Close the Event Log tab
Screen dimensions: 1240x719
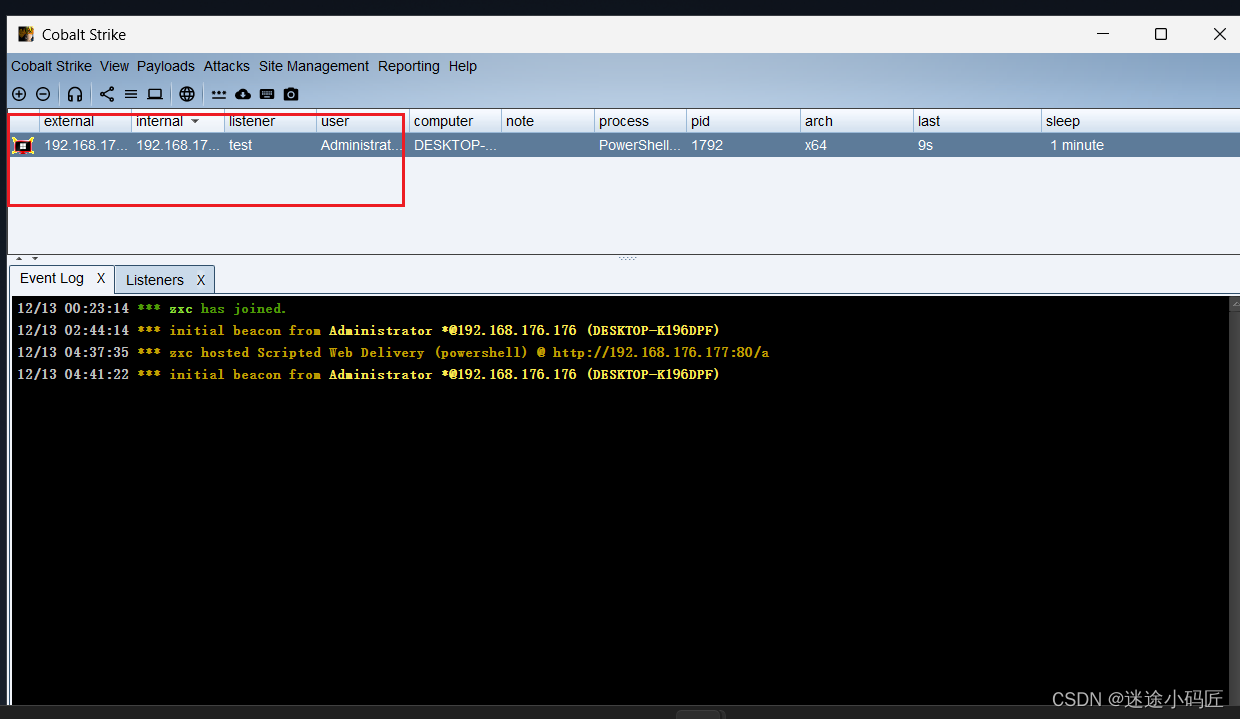coord(100,278)
